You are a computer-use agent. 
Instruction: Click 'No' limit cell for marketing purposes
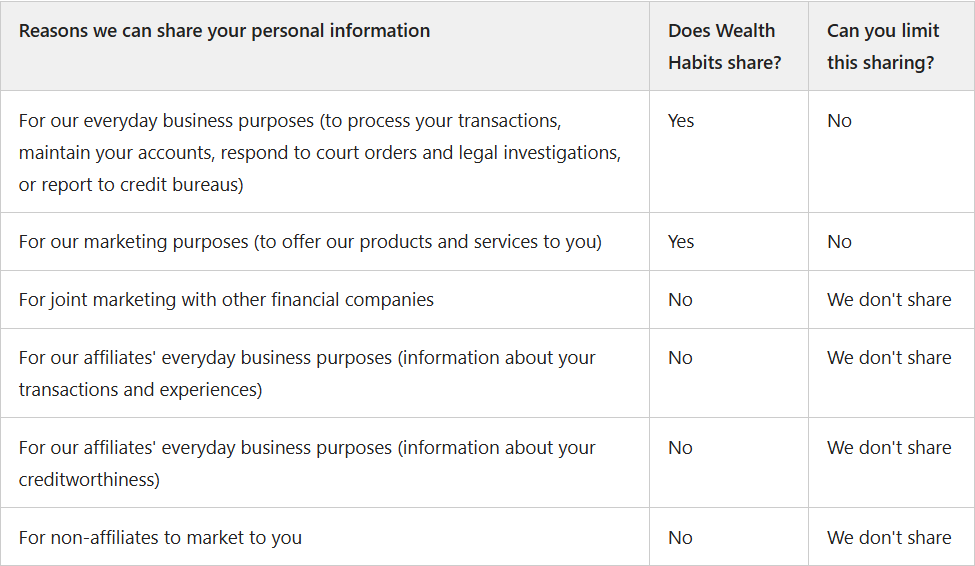(x=839, y=242)
